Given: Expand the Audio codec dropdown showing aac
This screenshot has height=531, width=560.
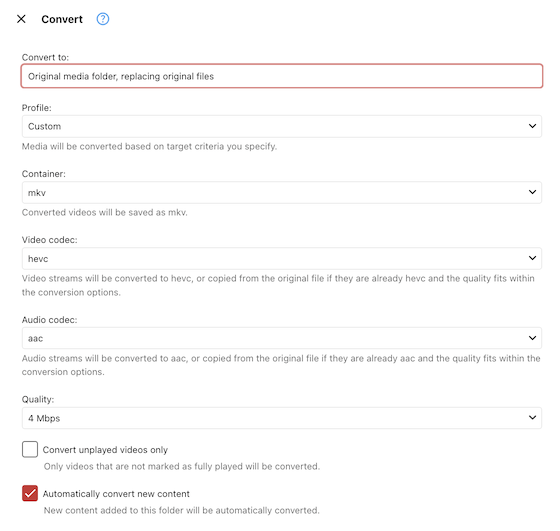Looking at the screenshot, I should 282,338.
